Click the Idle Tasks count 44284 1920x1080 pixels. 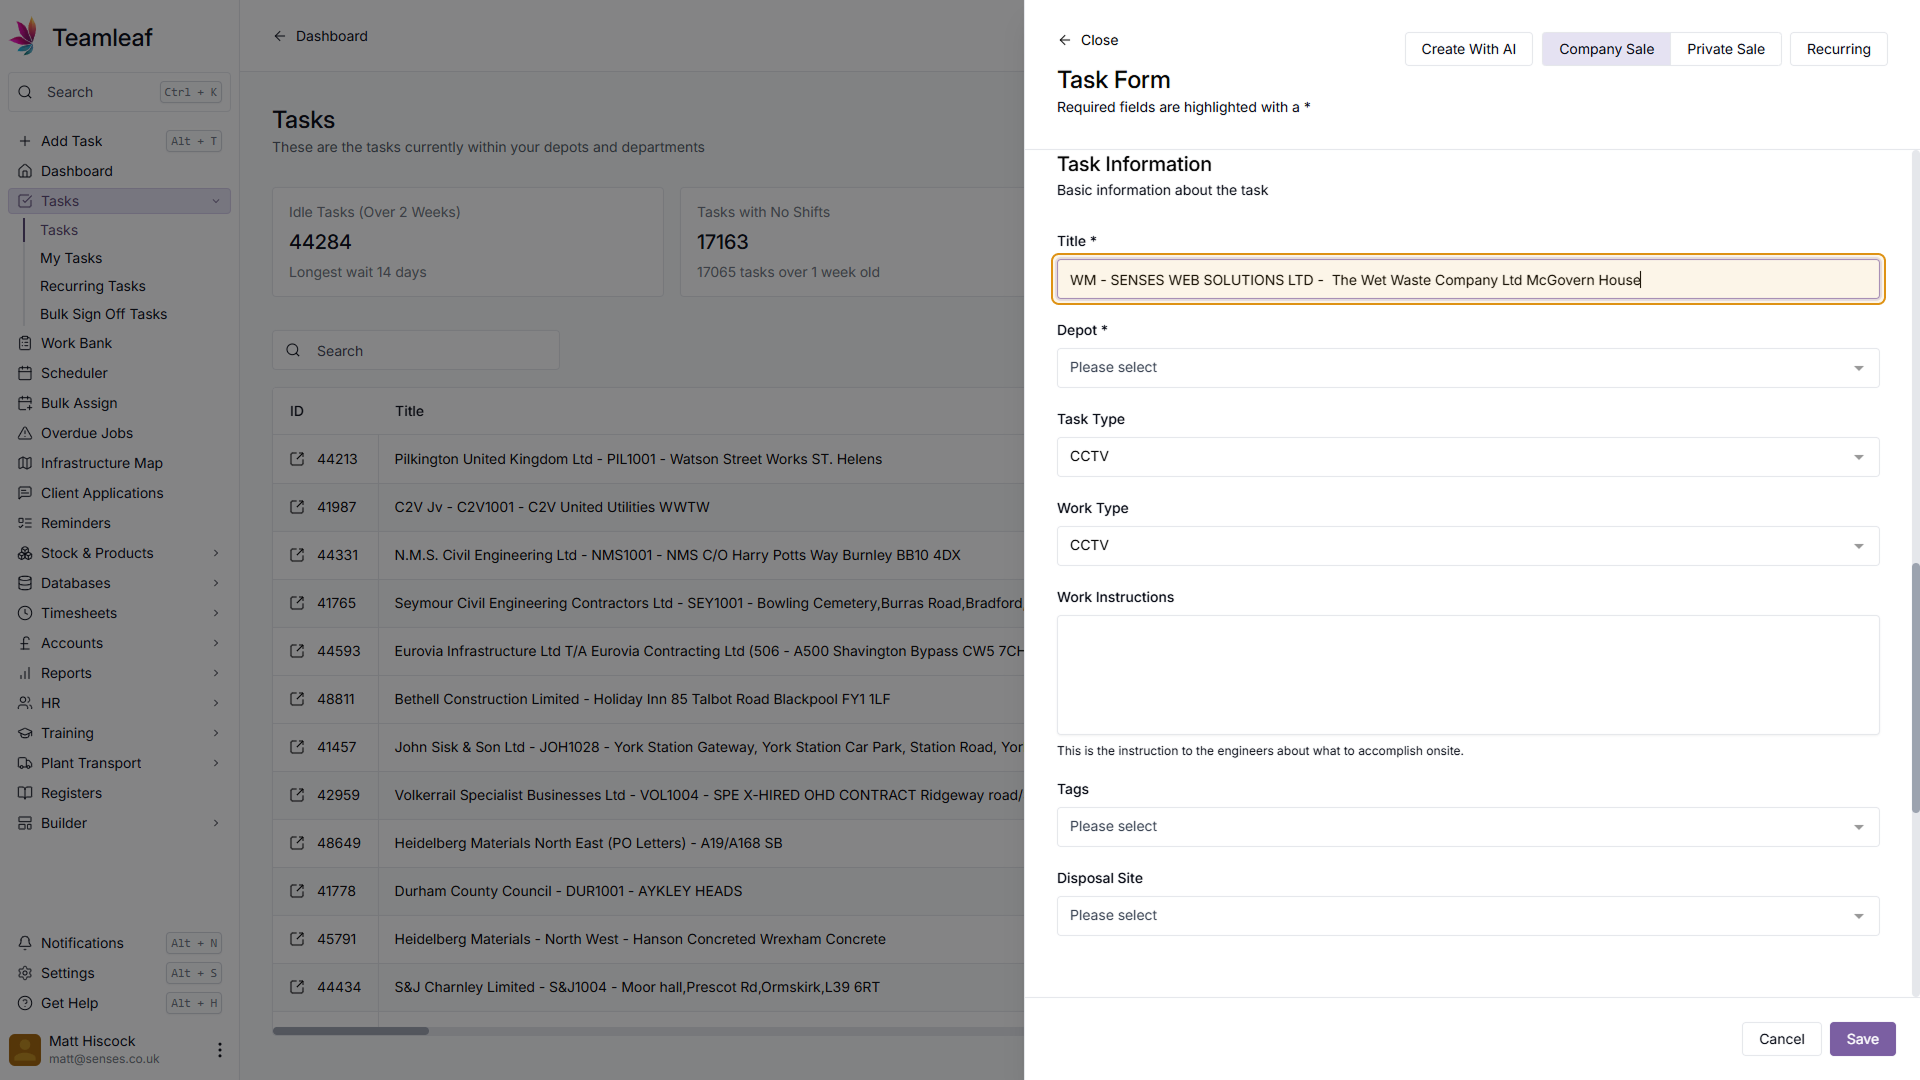[320, 242]
